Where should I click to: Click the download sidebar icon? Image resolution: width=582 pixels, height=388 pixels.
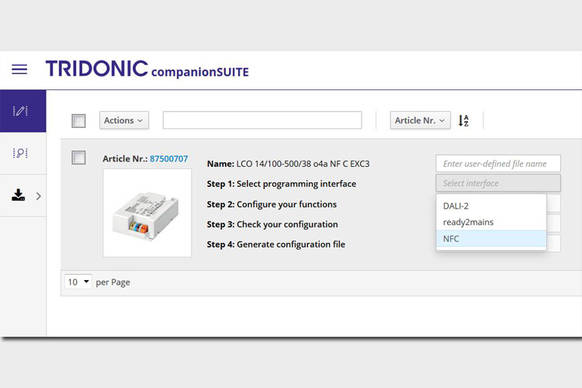[18, 195]
